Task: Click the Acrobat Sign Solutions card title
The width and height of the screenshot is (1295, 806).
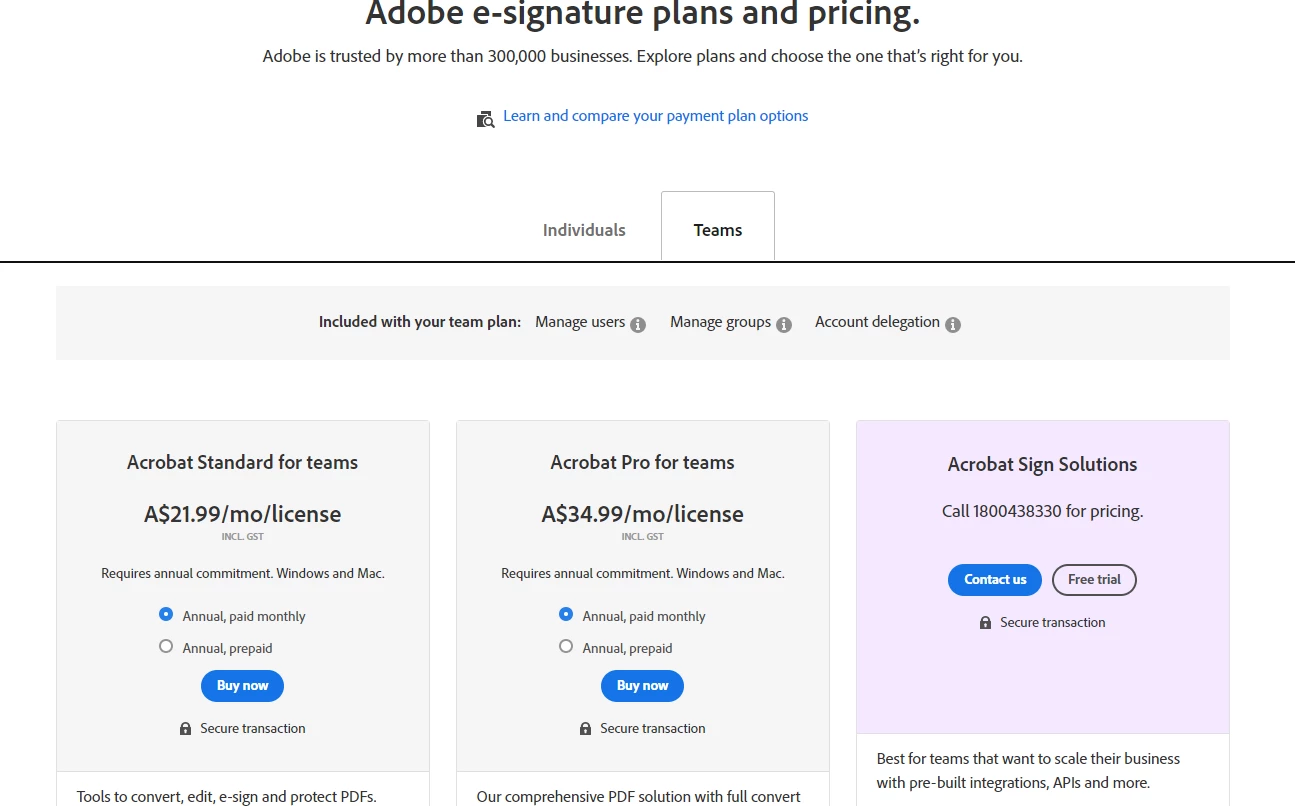Action: click(1042, 464)
